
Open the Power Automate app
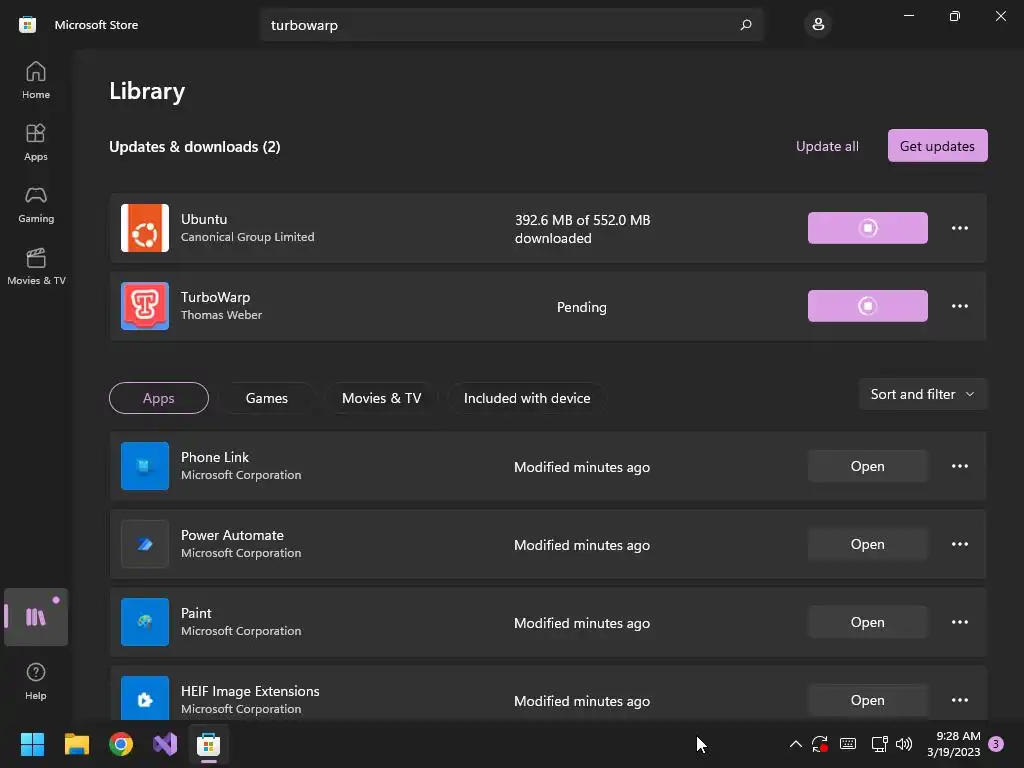867,544
